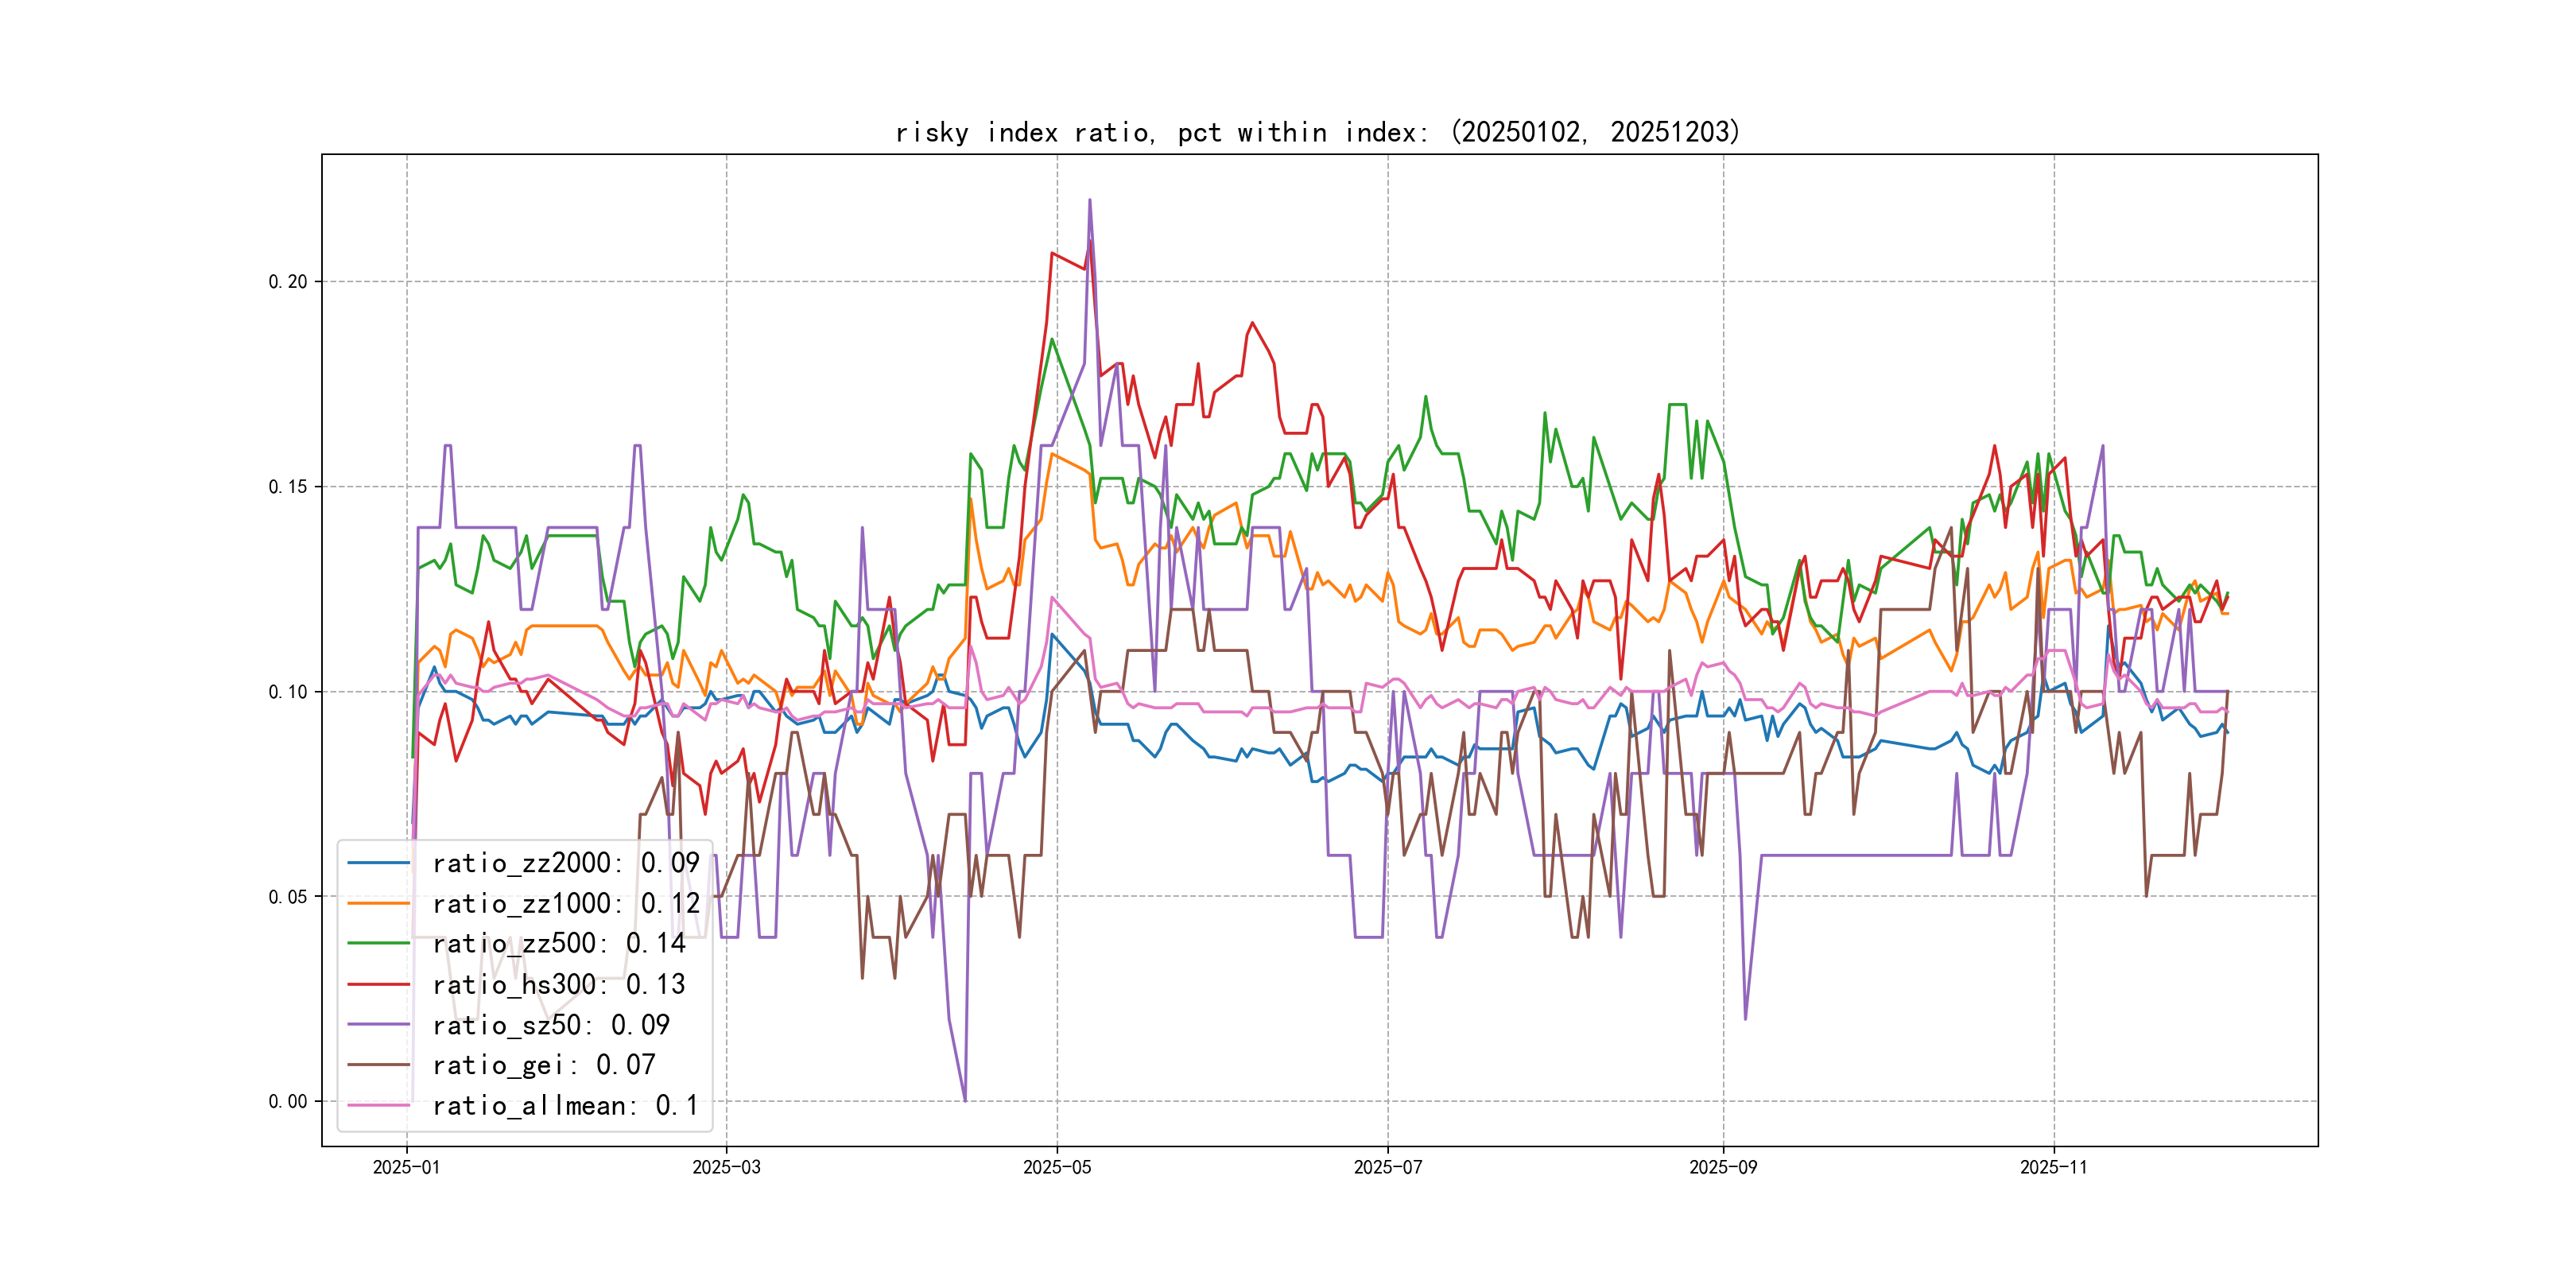Click the 2025-01 x-axis tick label
Image resolution: width=2576 pixels, height=1288 pixels.
tap(406, 1168)
